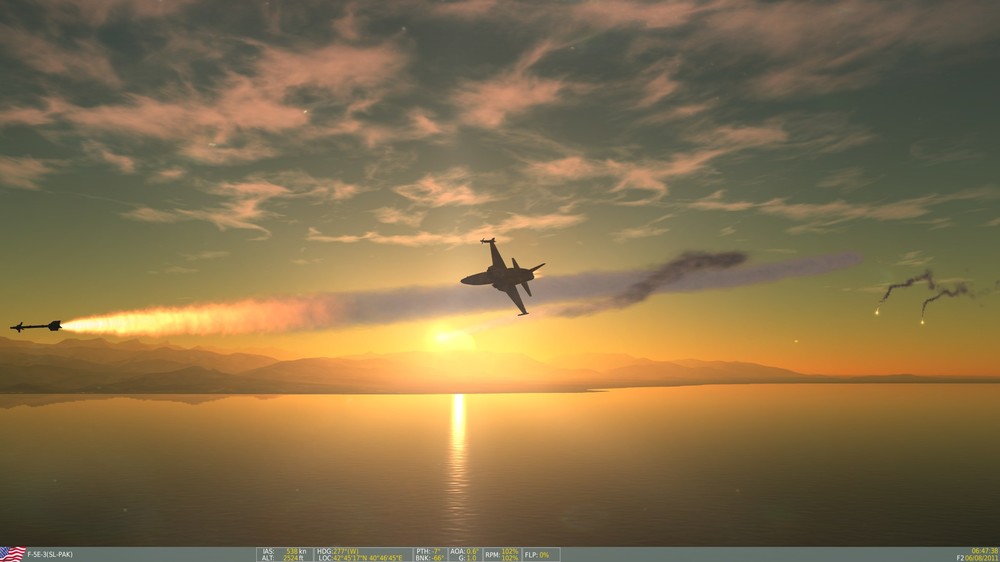Click the F2 view mode label
Image resolution: width=1000 pixels, height=562 pixels.
961,558
